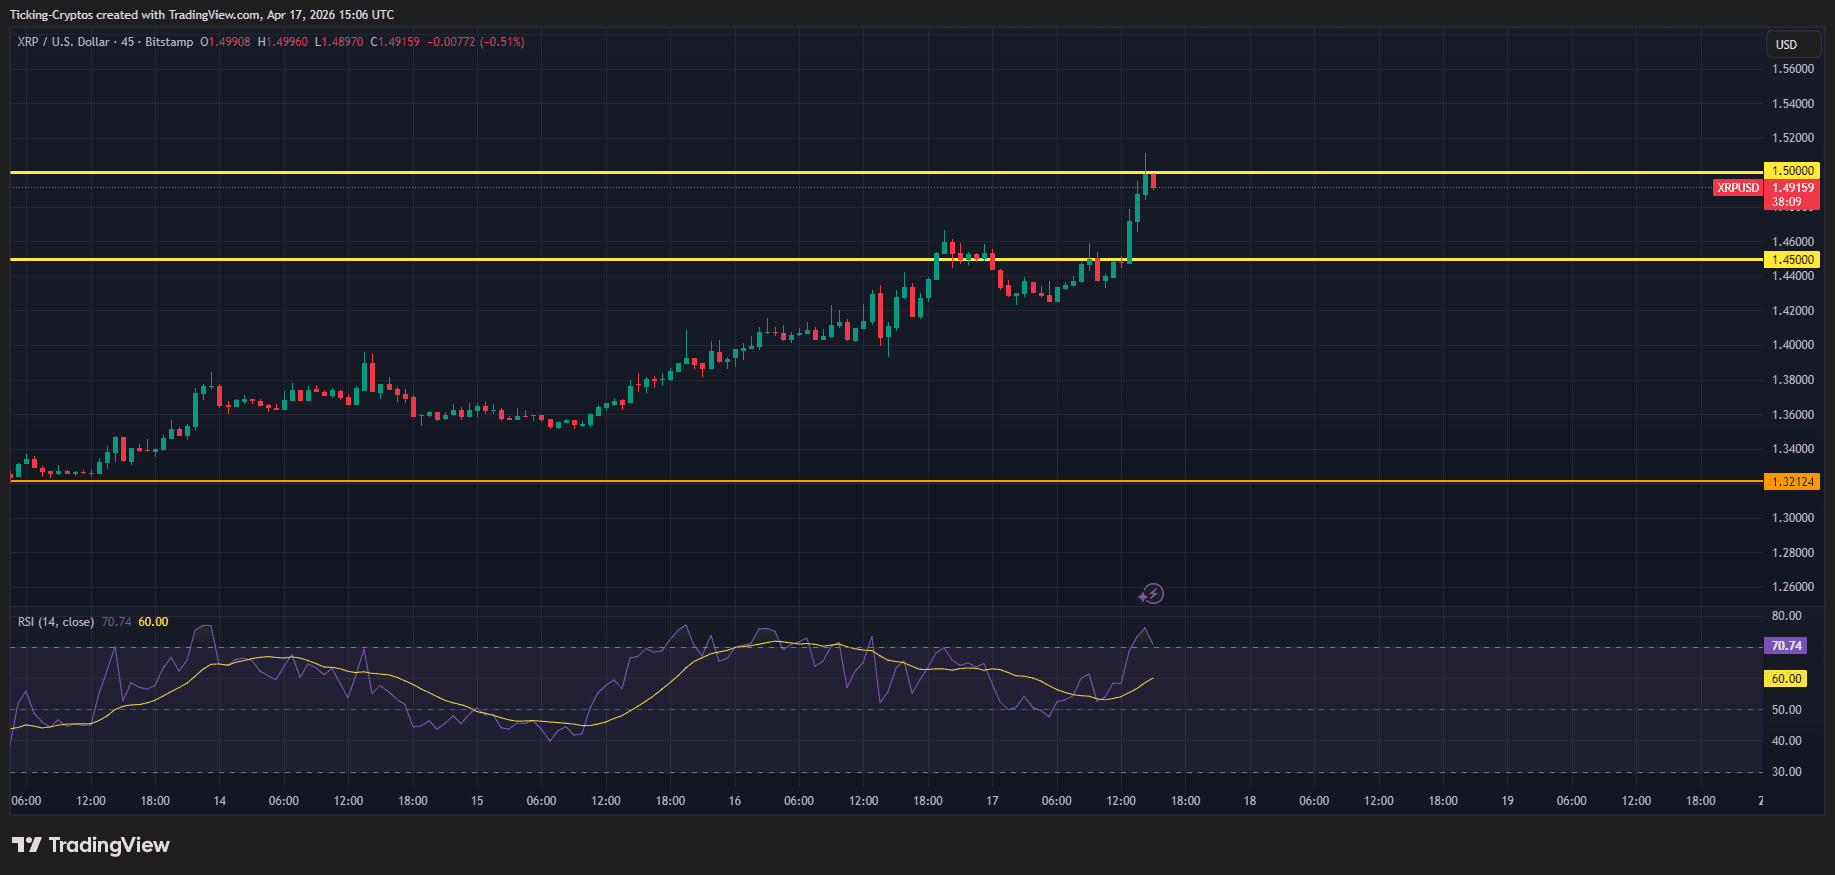Click the 1.26000 price axis level
Image resolution: width=1835 pixels, height=875 pixels.
click(1792, 587)
